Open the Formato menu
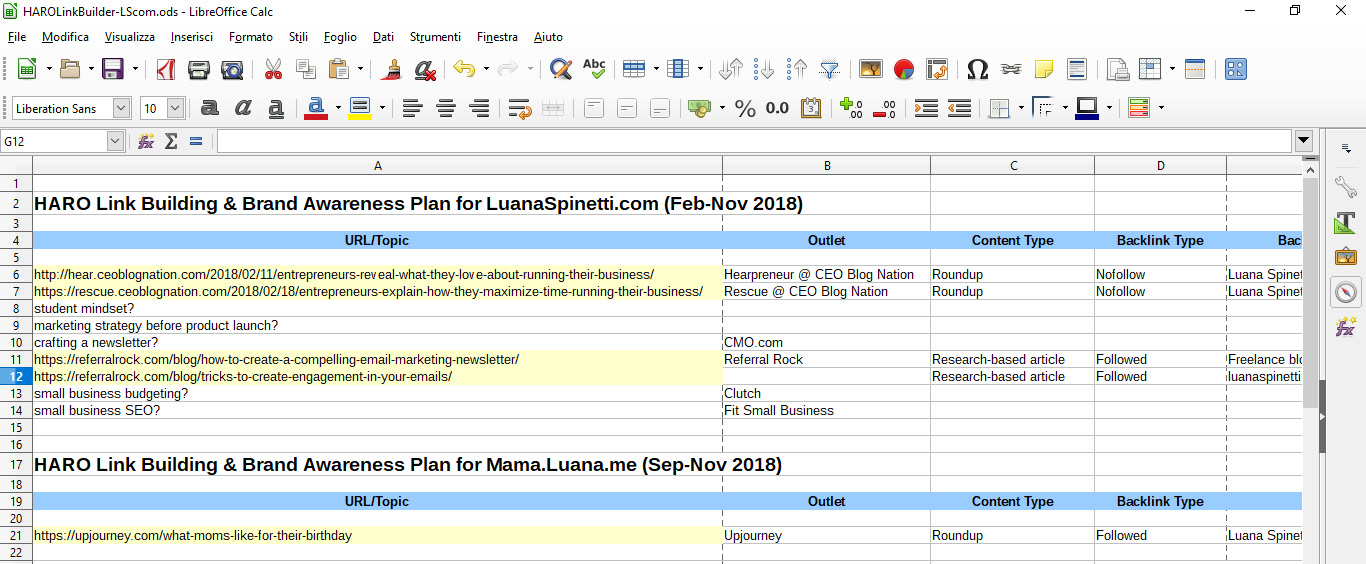 pos(250,37)
